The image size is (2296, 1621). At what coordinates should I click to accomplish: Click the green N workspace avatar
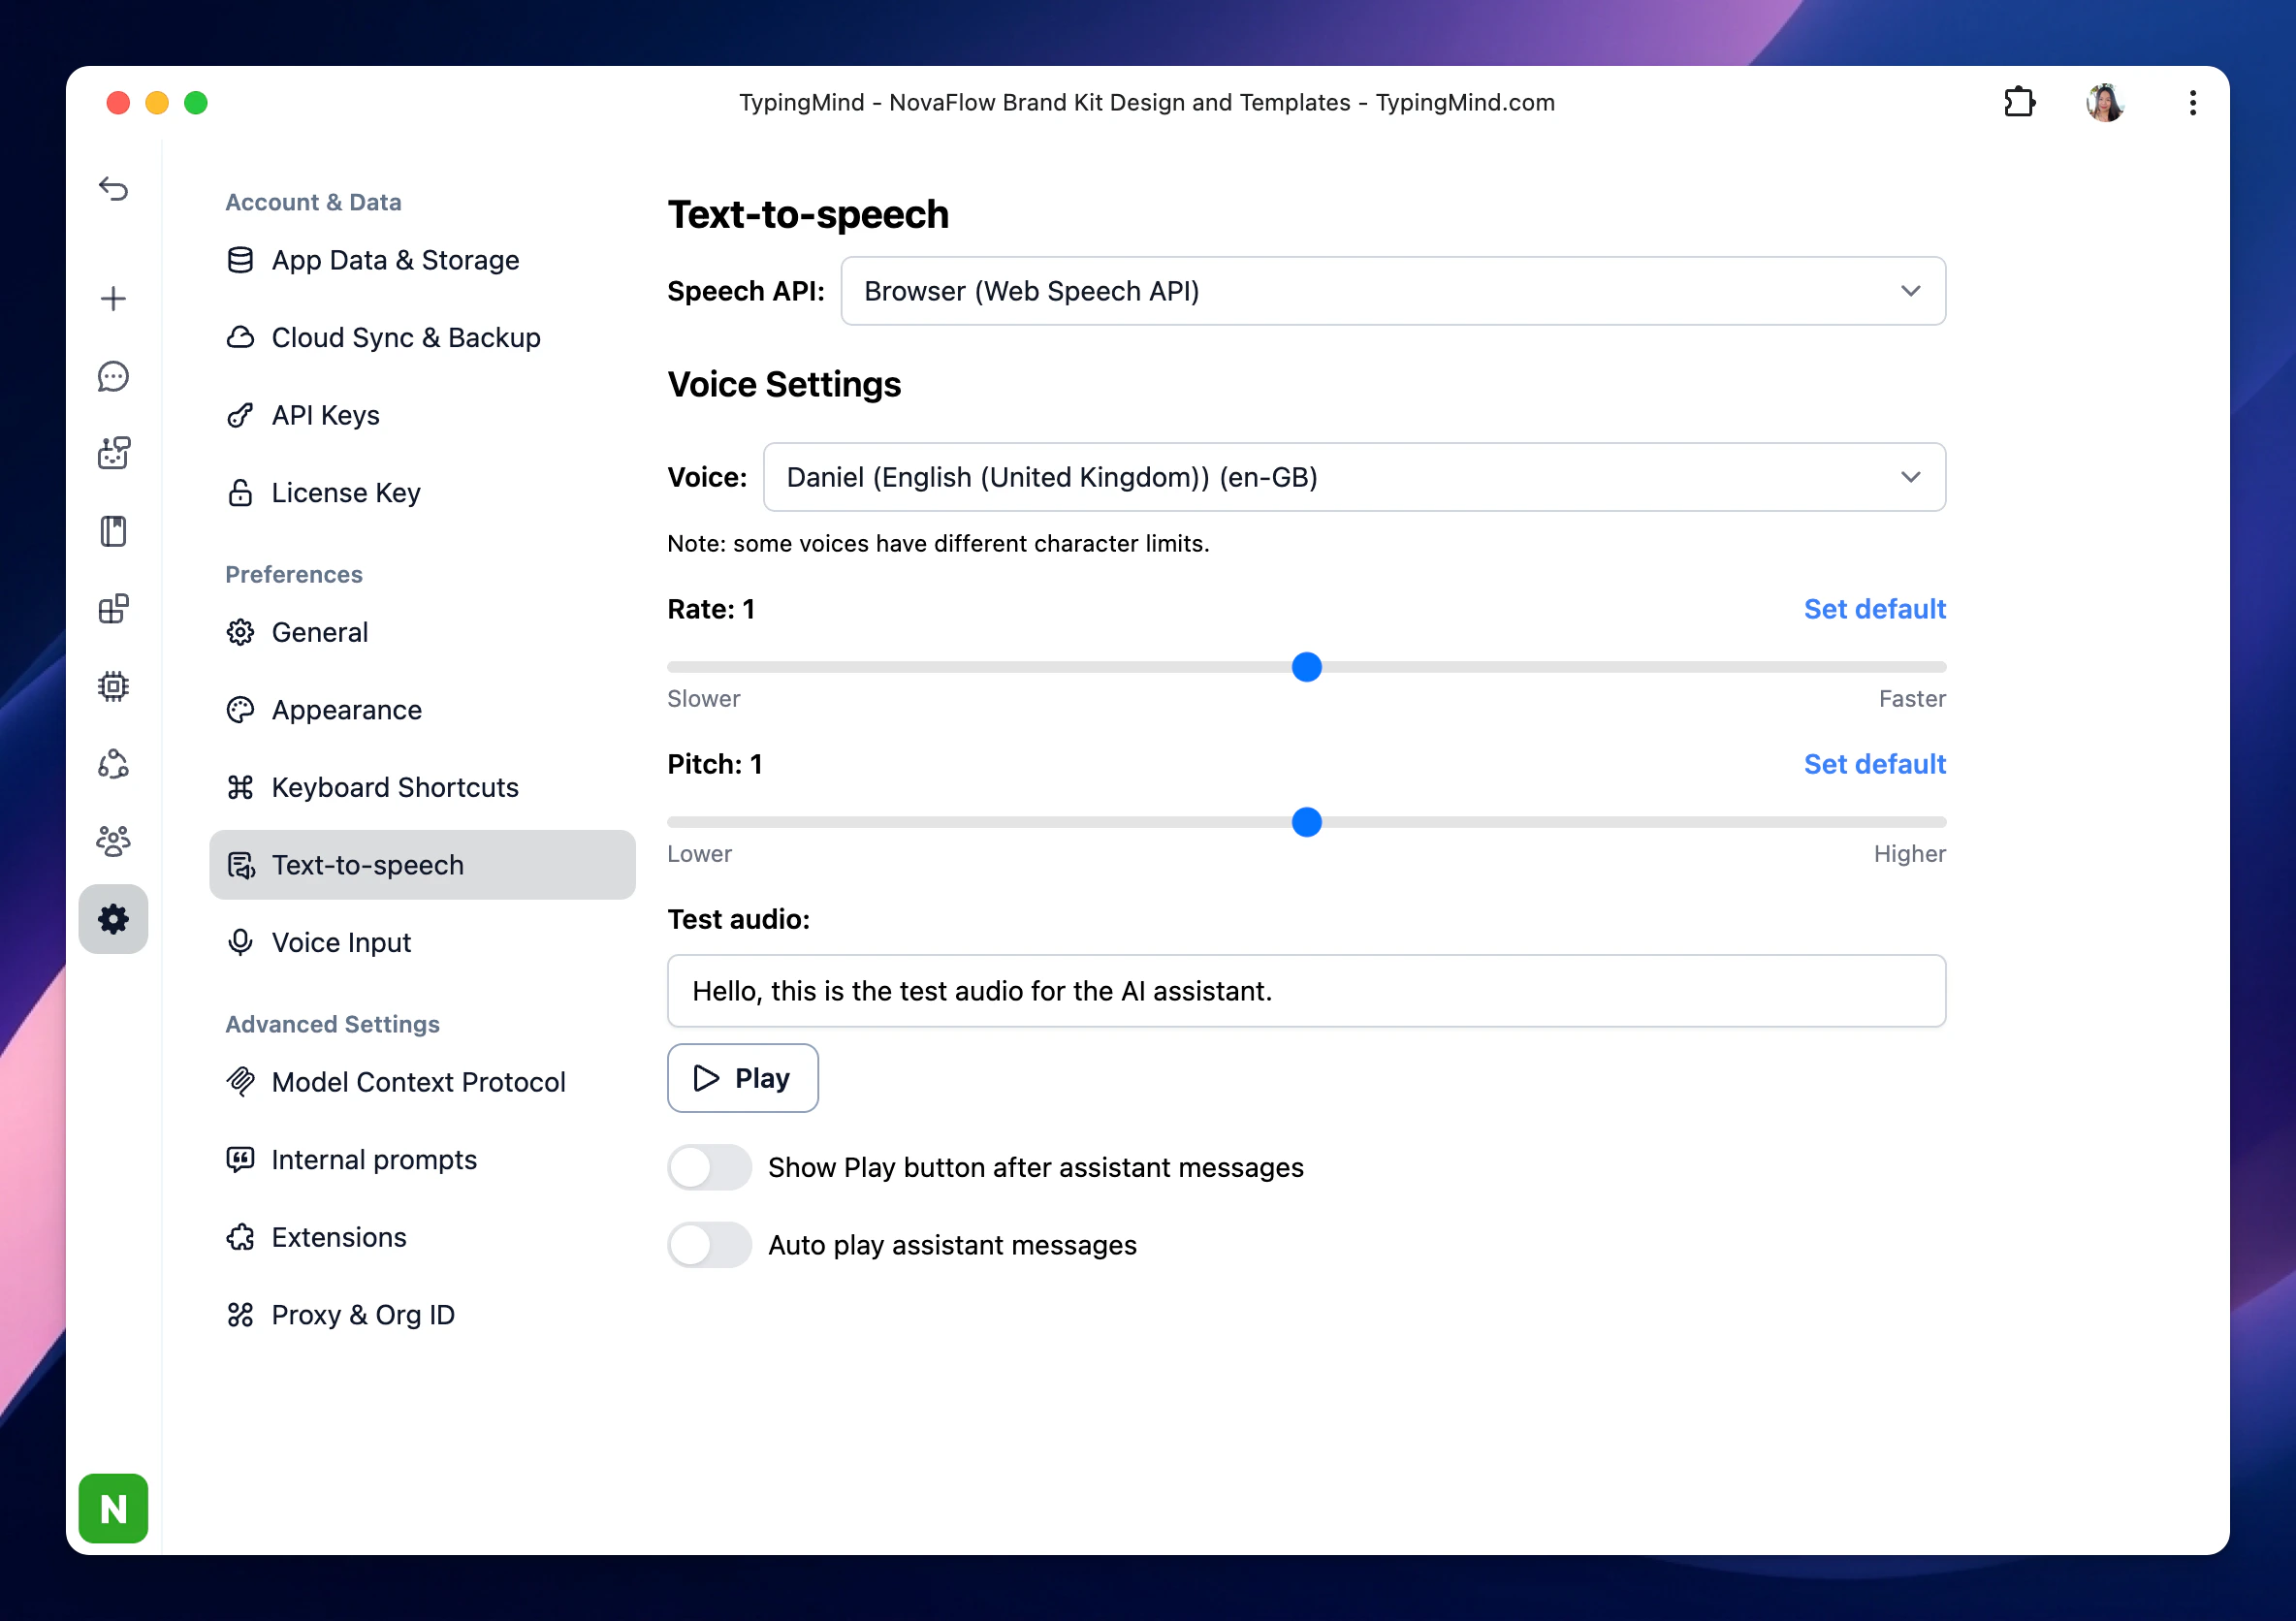click(x=113, y=1508)
